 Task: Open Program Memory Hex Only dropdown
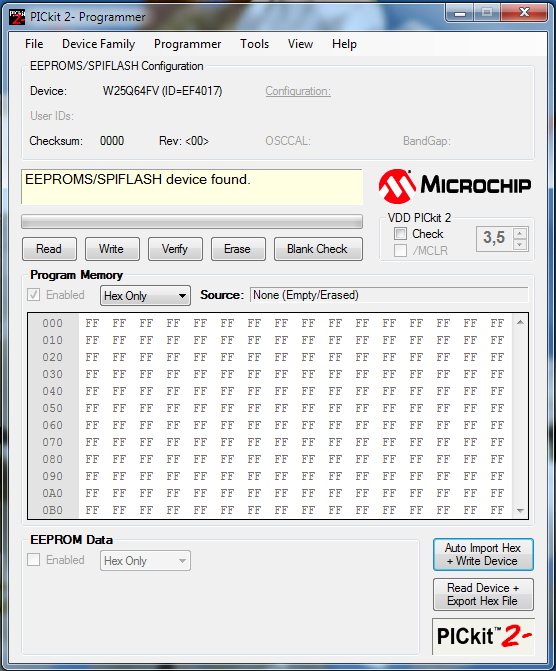[145, 296]
